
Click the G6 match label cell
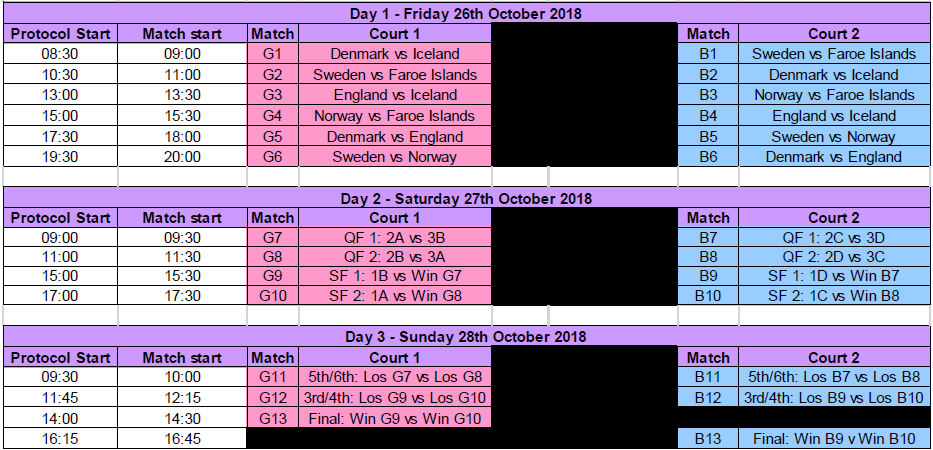tap(273, 157)
